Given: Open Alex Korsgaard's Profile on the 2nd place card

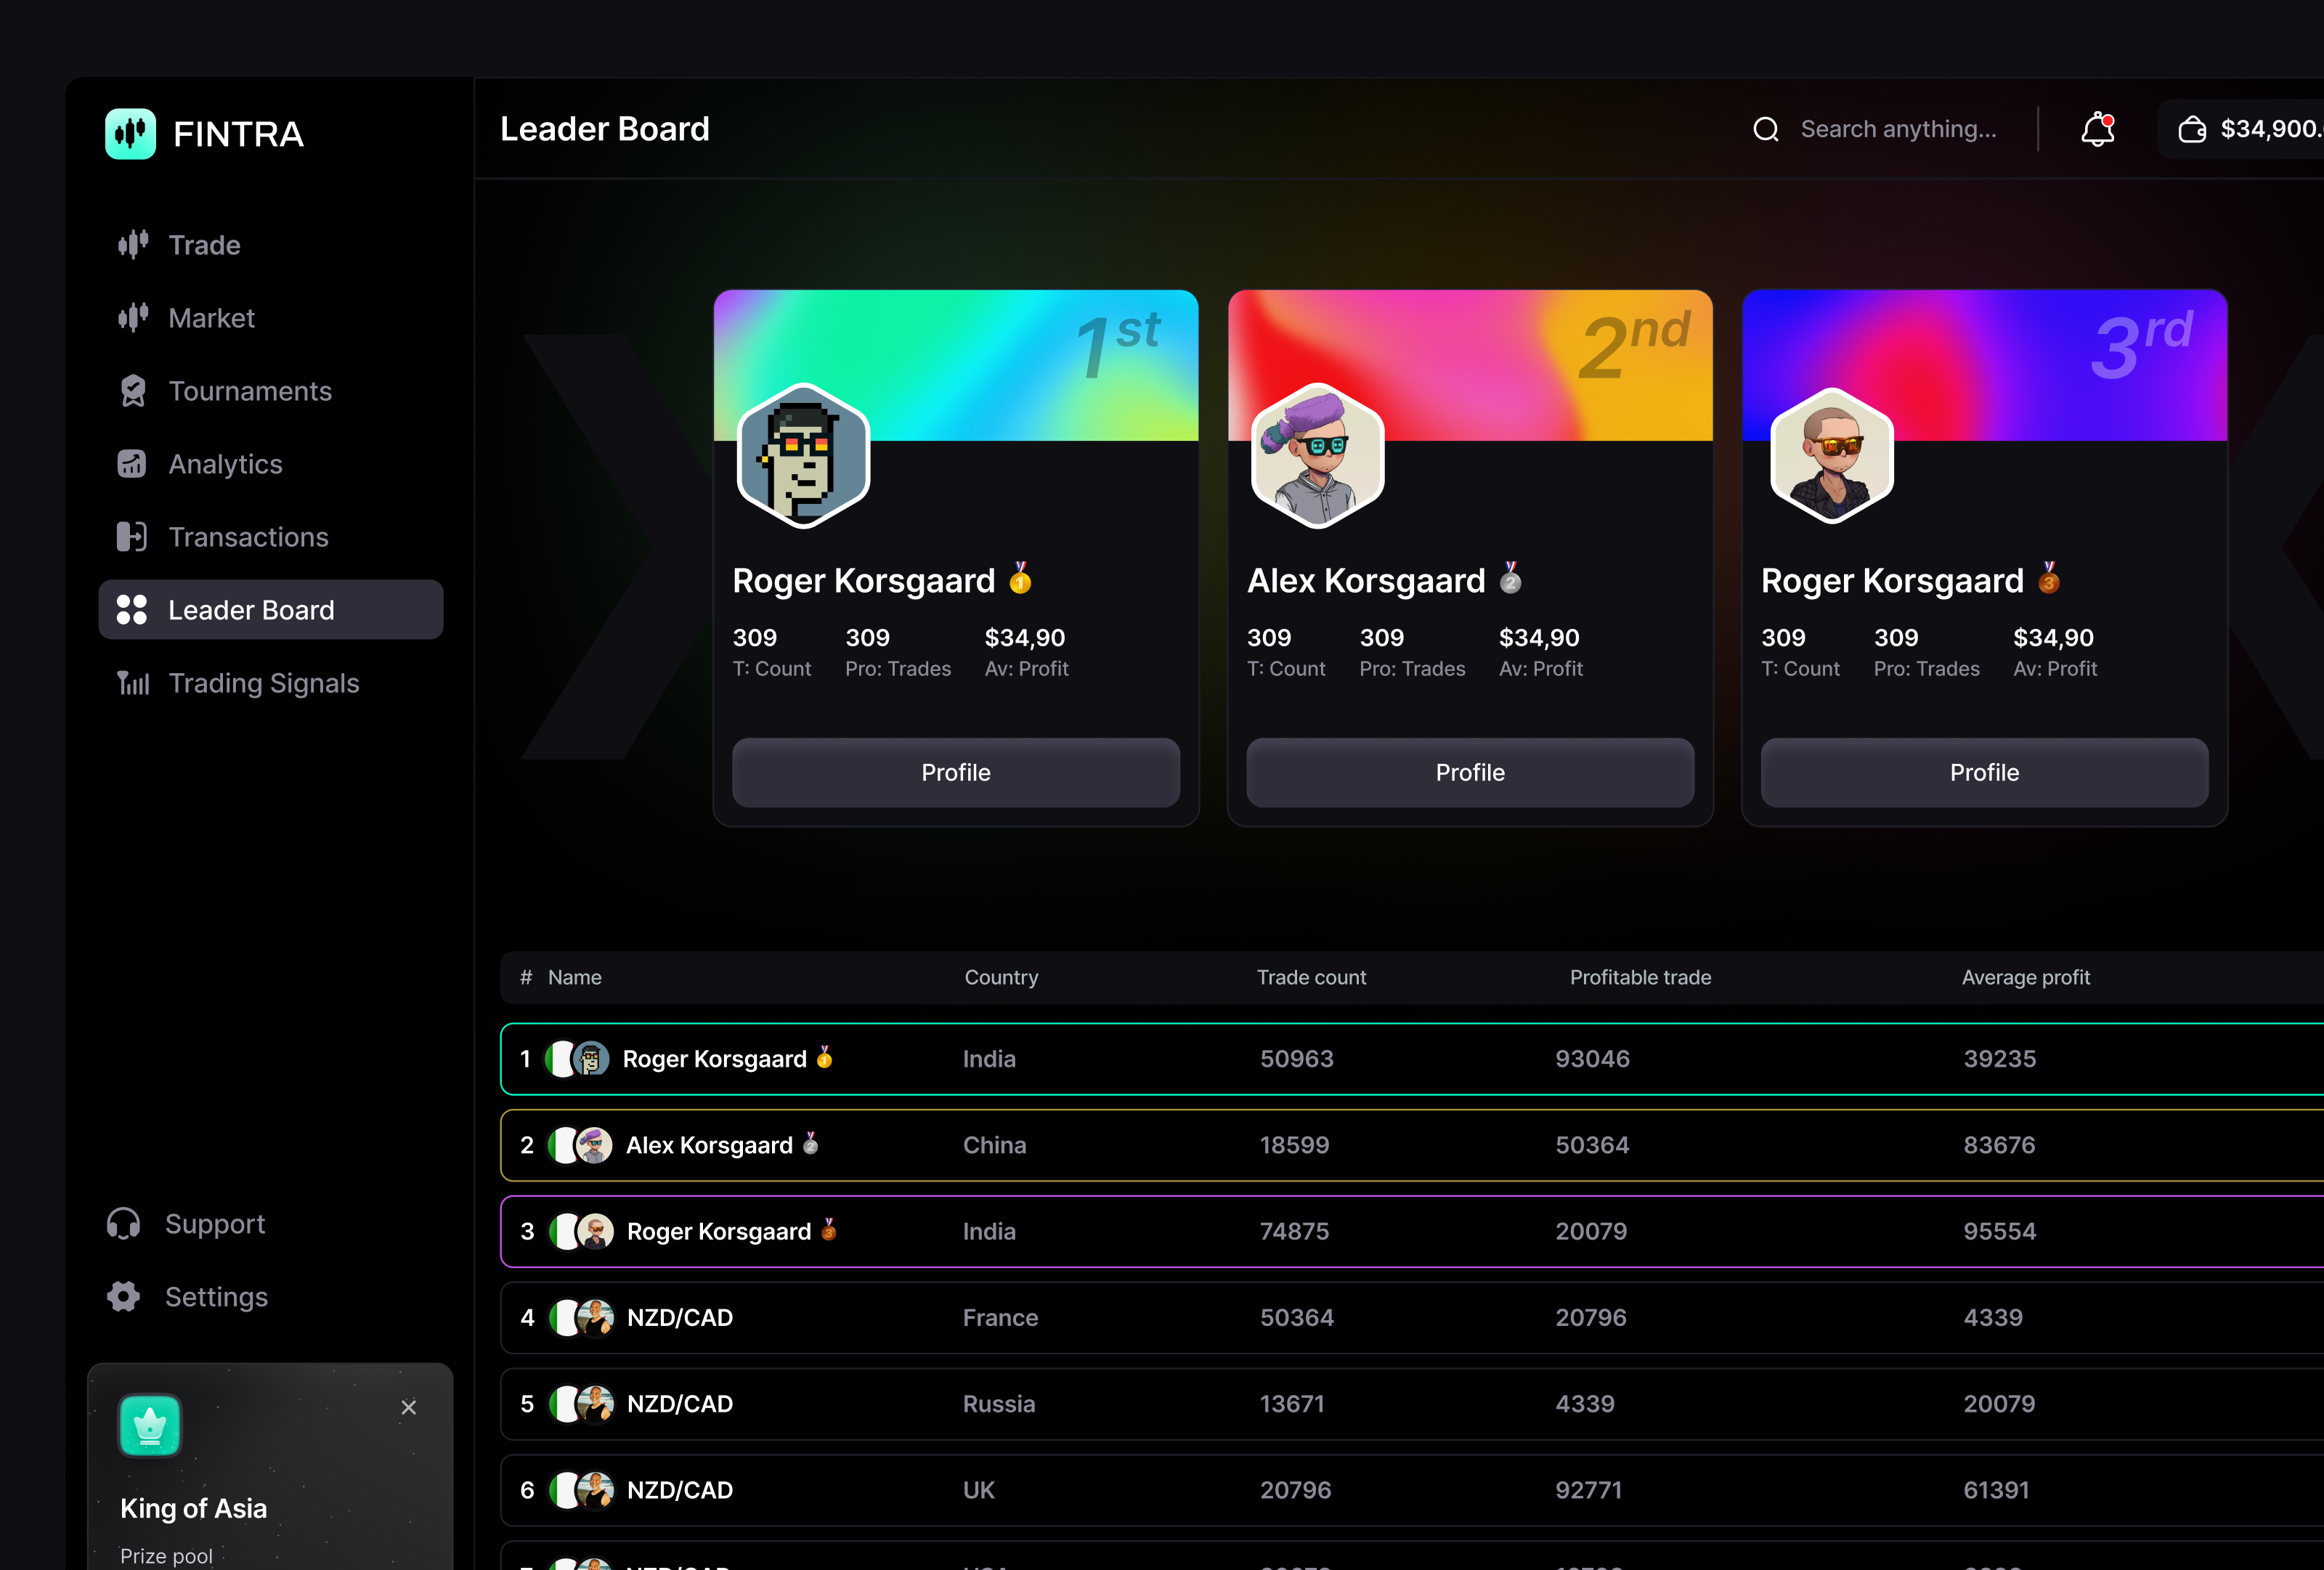Looking at the screenshot, I should pyautogui.click(x=1469, y=772).
